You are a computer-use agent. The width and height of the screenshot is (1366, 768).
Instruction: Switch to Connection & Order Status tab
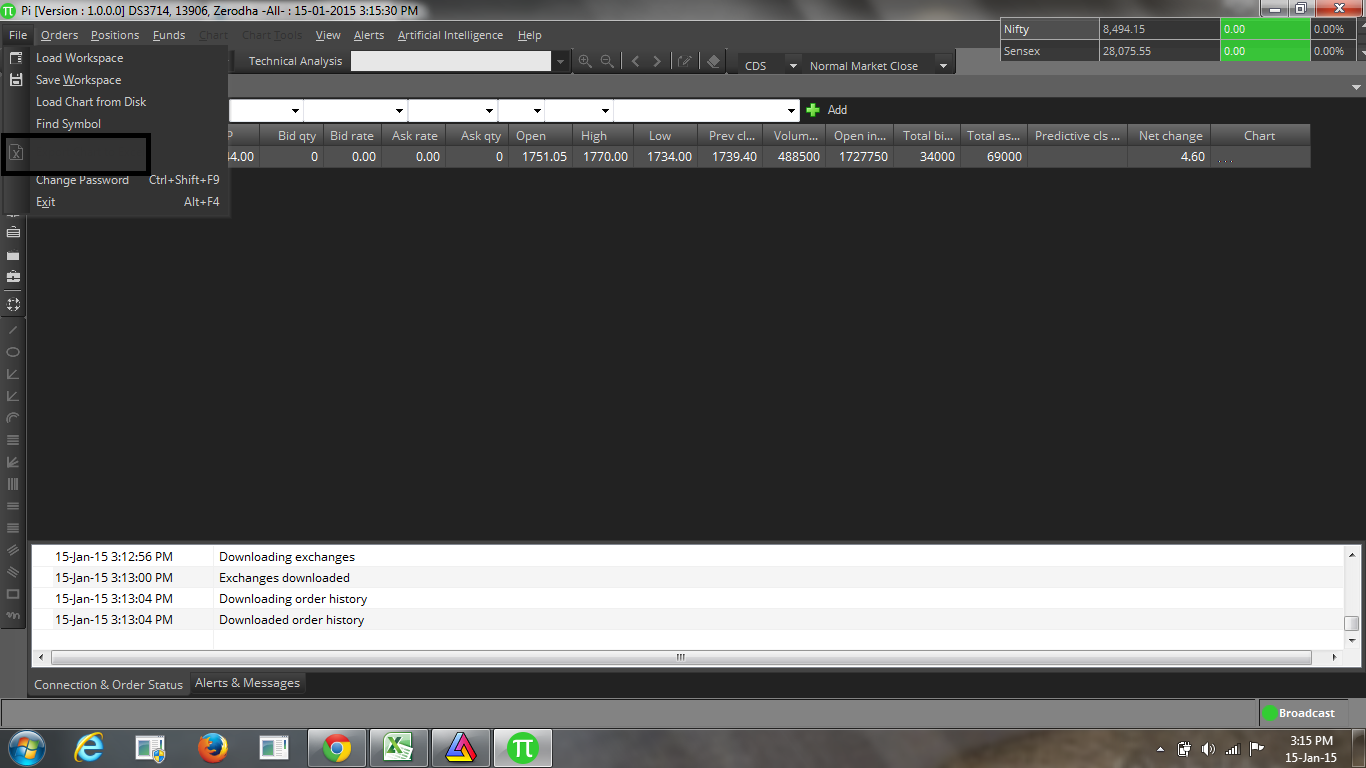[108, 685]
